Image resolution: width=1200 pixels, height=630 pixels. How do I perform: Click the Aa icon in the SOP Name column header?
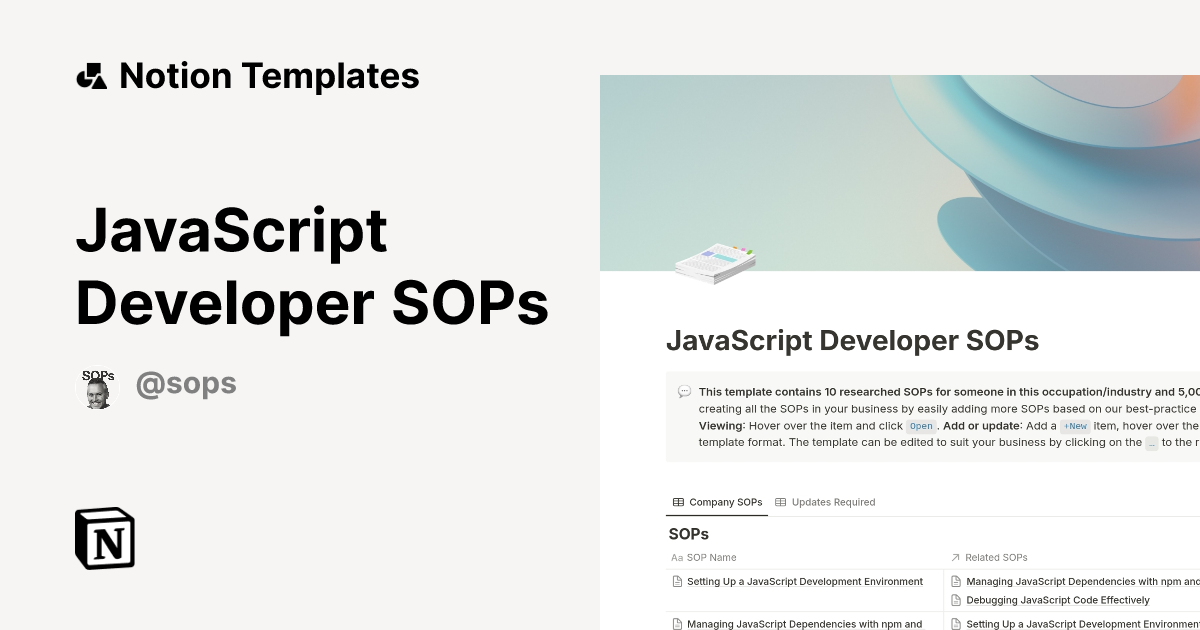[679, 557]
